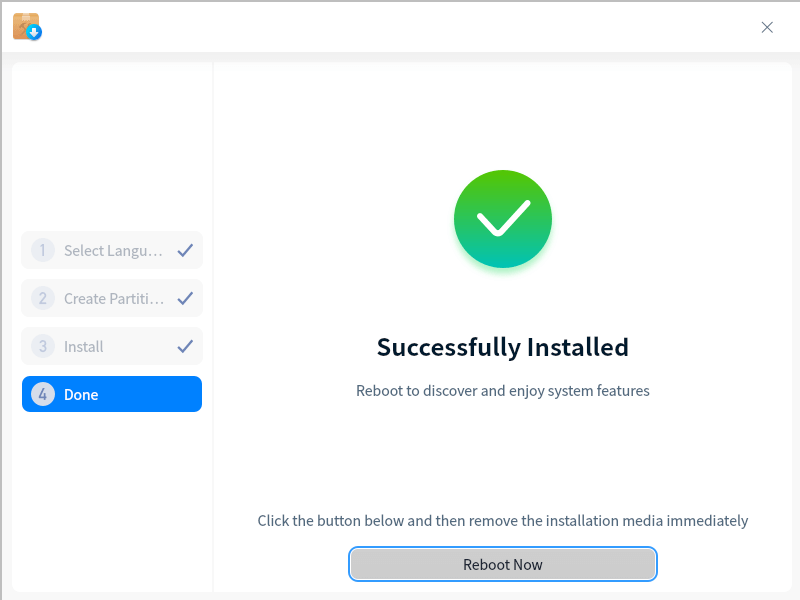Screen dimensions: 800x600
Task: Click the remove installation media instruction text
Action: (503, 520)
